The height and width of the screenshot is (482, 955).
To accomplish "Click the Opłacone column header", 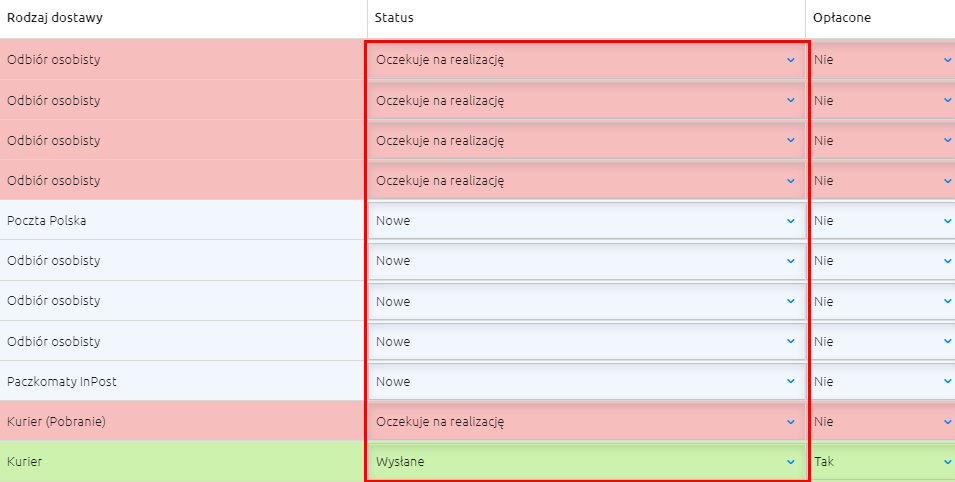I will (x=842, y=18).
